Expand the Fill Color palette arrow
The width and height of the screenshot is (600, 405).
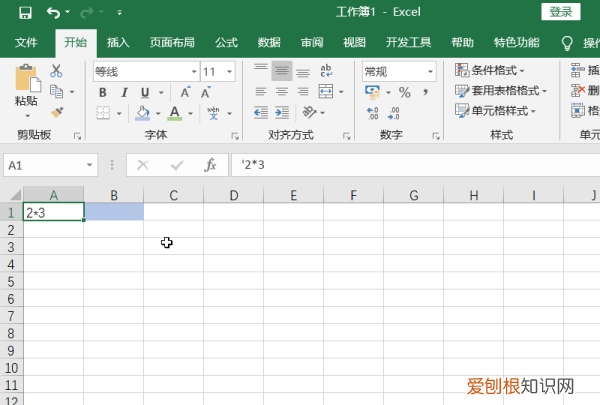point(158,113)
